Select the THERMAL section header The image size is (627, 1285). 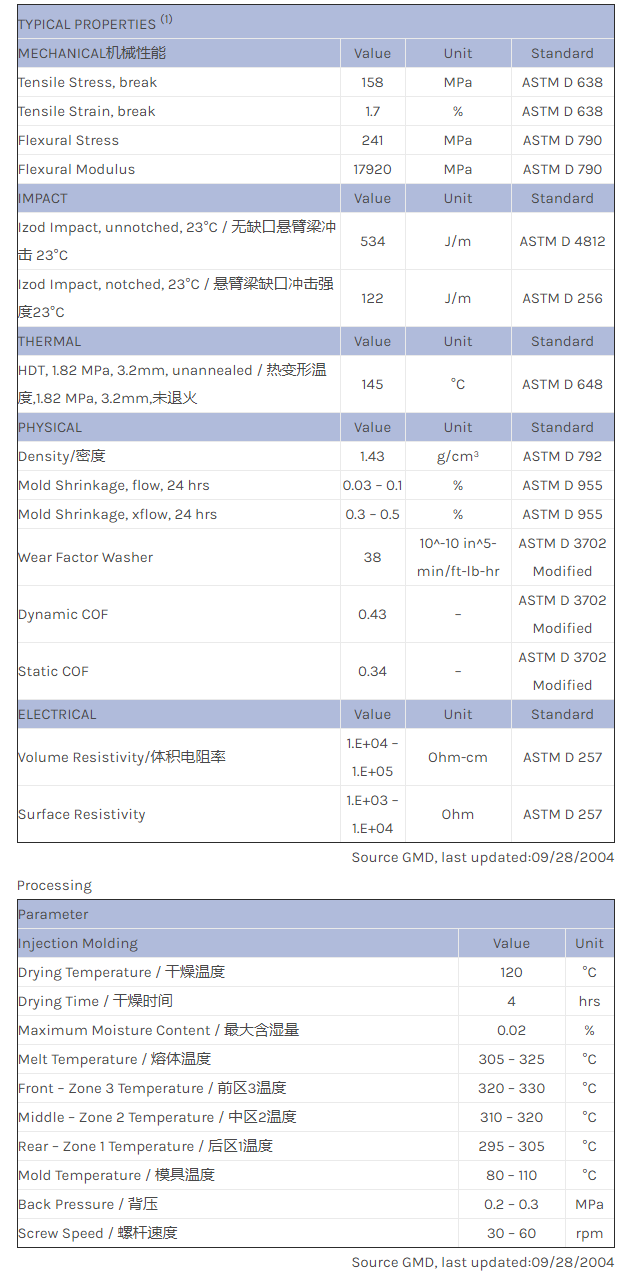click(50, 341)
